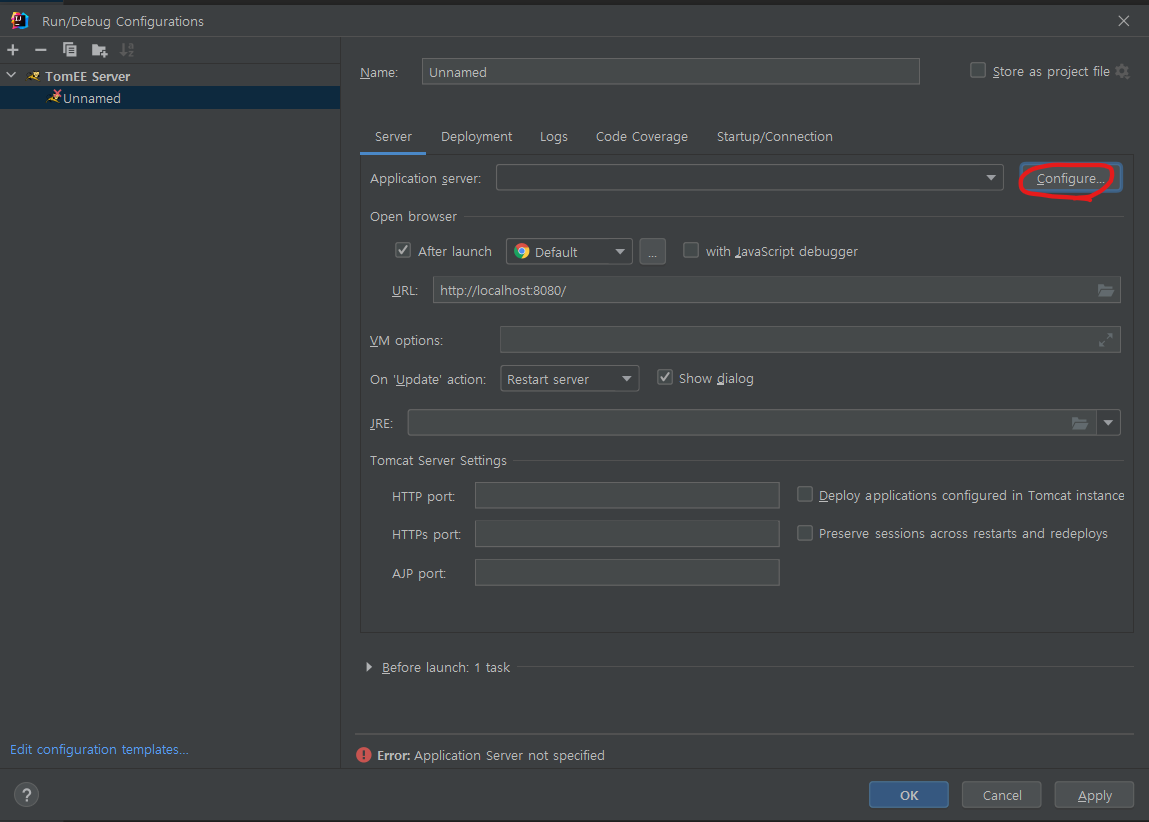Screen dimensions: 1149x822
Task: Select the Unnamed configuration in the tree
Action: click(170, 98)
